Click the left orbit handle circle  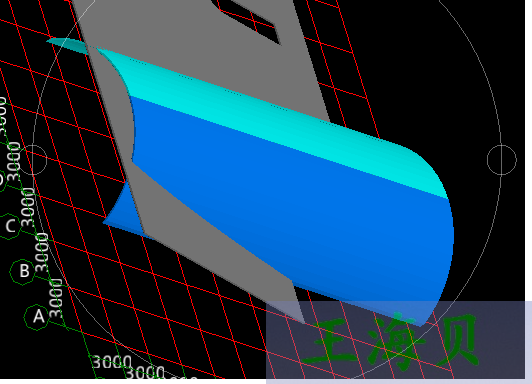point(33,159)
